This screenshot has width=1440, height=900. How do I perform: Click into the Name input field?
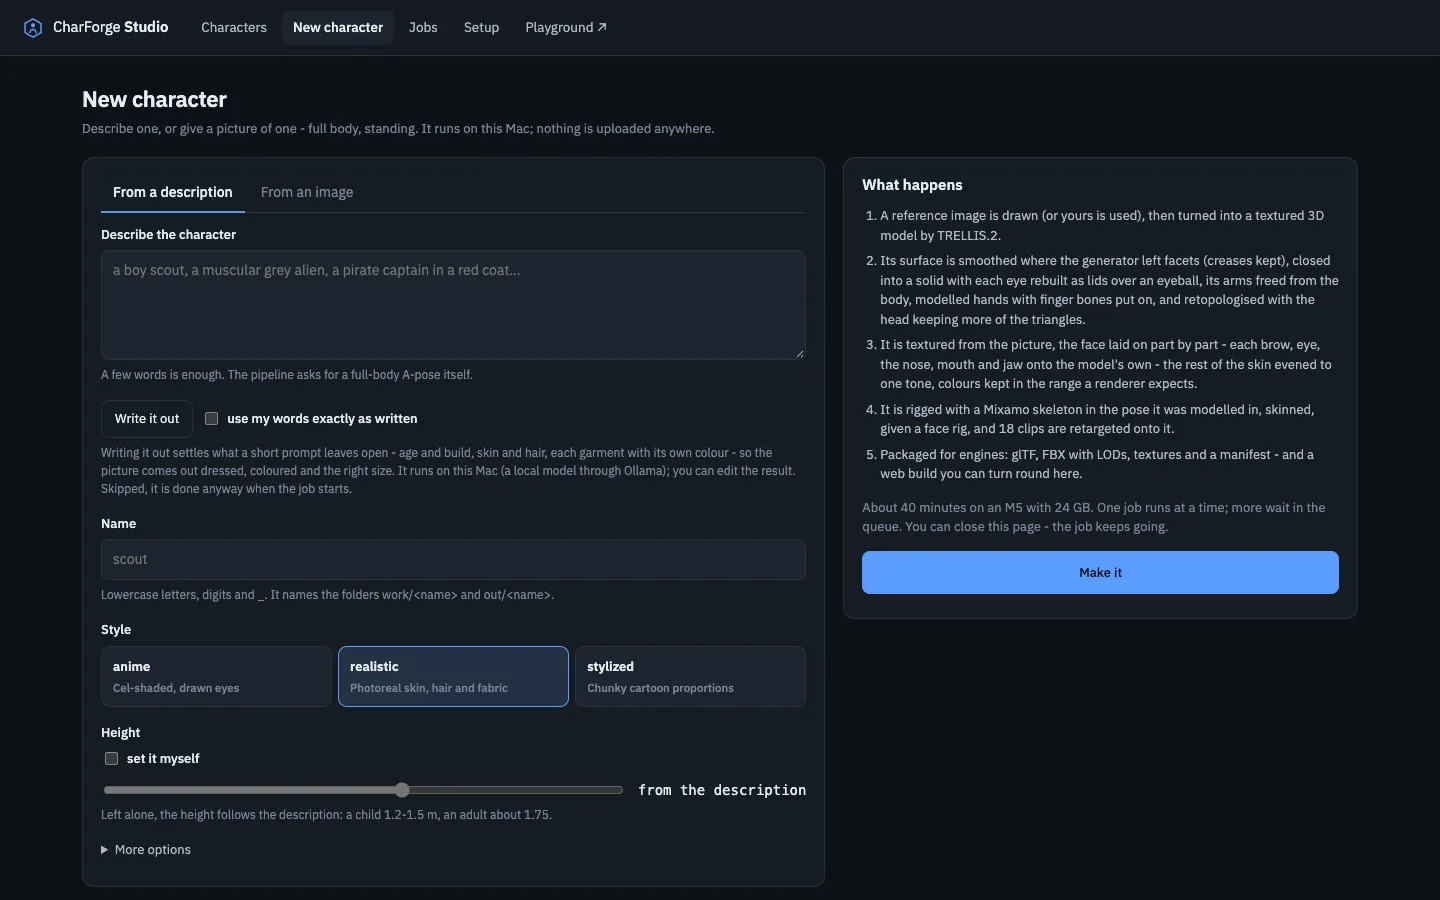click(453, 560)
